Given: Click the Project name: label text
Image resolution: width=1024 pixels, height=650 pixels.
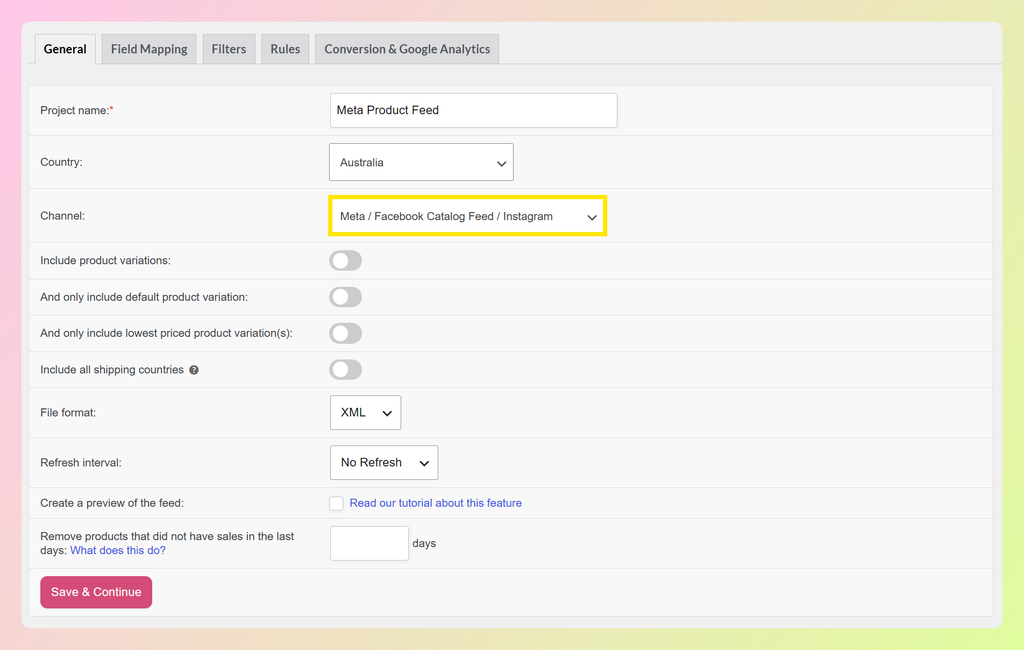Looking at the screenshot, I should (x=76, y=110).
